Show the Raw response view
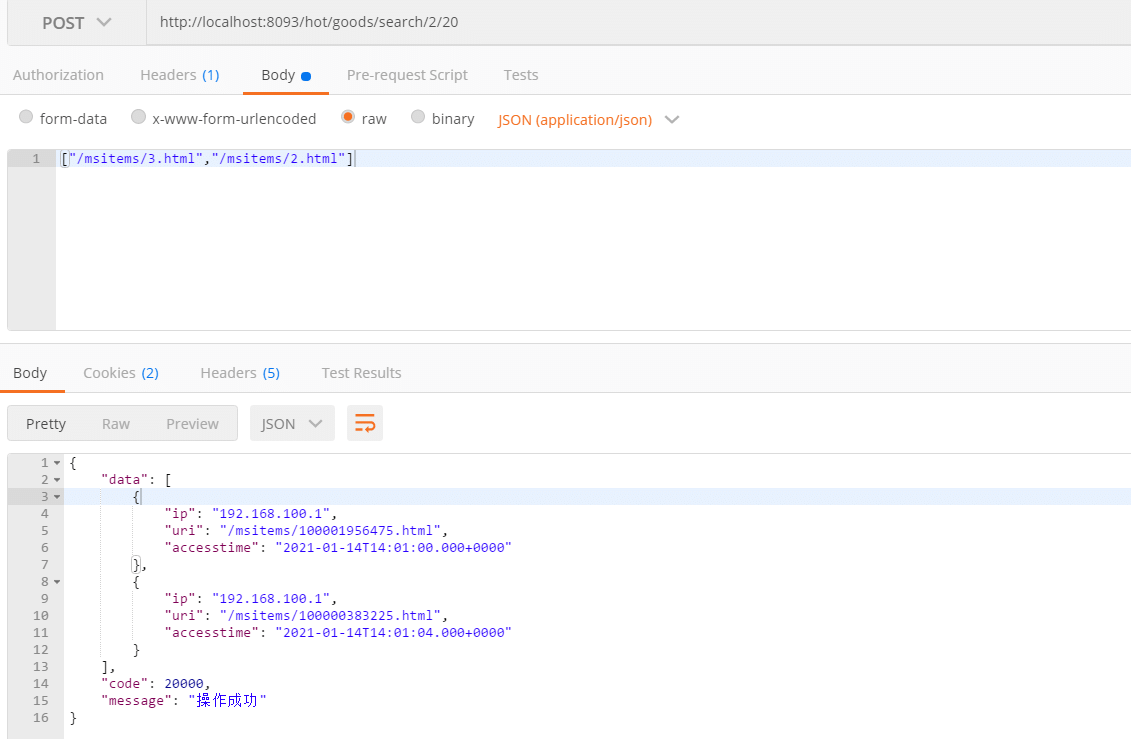Viewport: 1131px width, 739px height. coord(116,423)
